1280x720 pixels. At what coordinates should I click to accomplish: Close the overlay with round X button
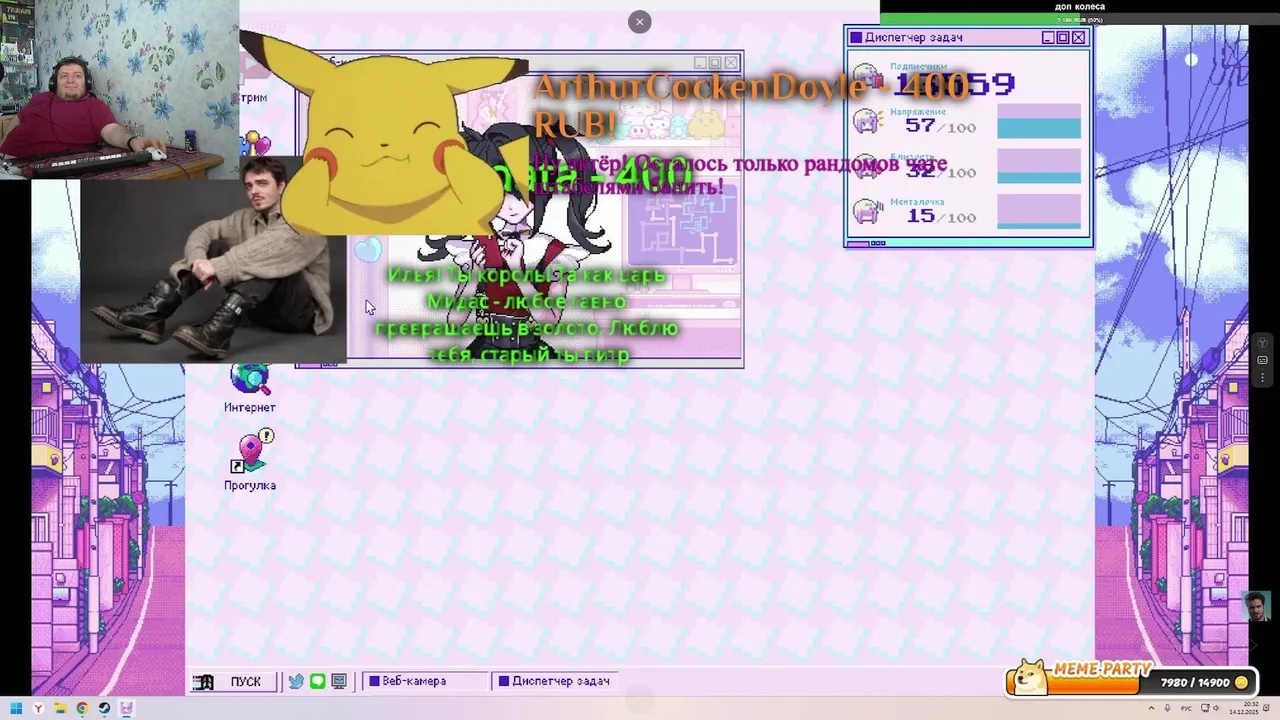coord(640,22)
